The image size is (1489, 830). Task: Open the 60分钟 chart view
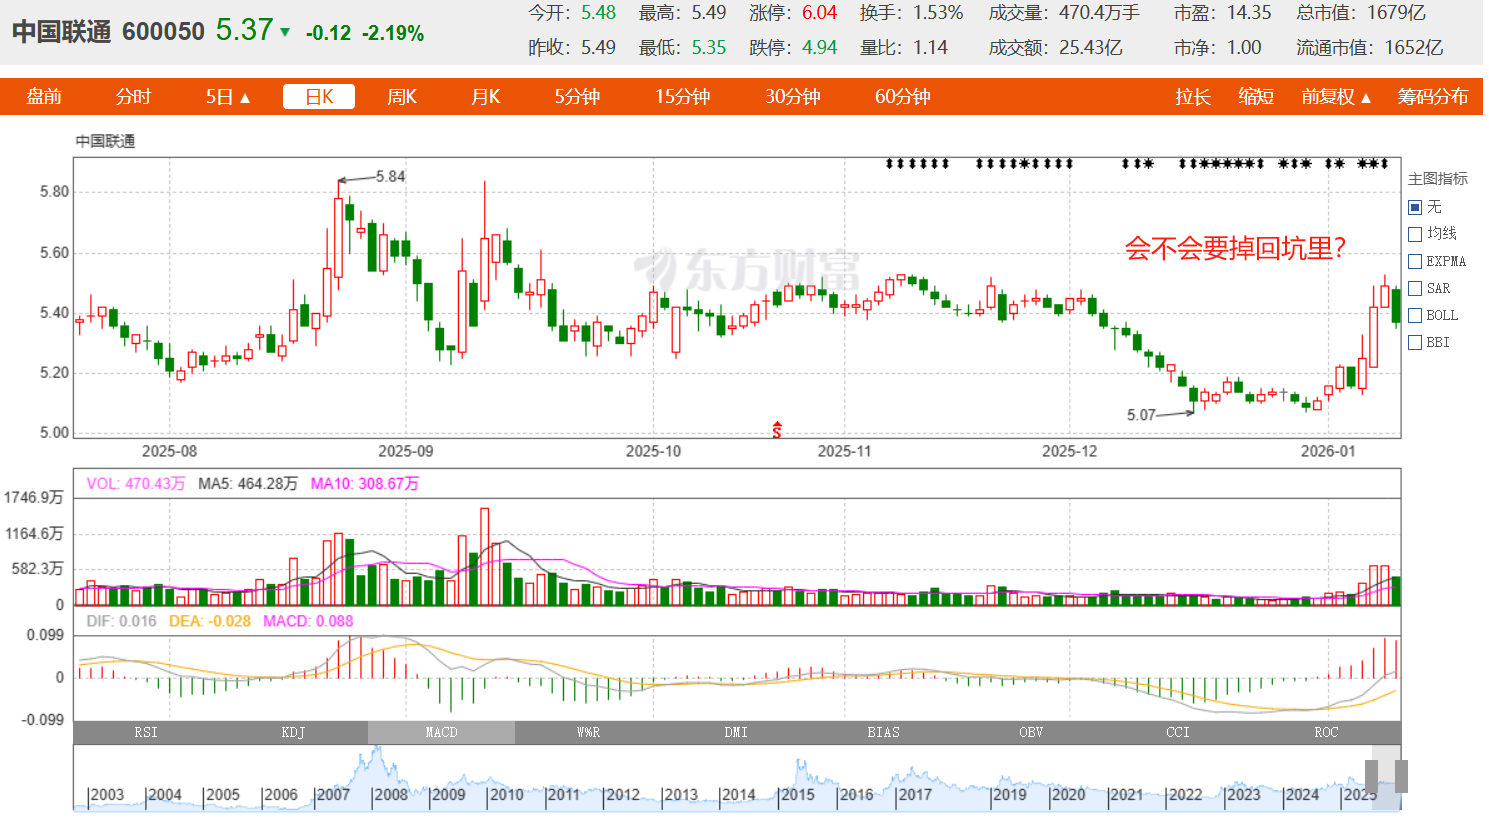(903, 97)
